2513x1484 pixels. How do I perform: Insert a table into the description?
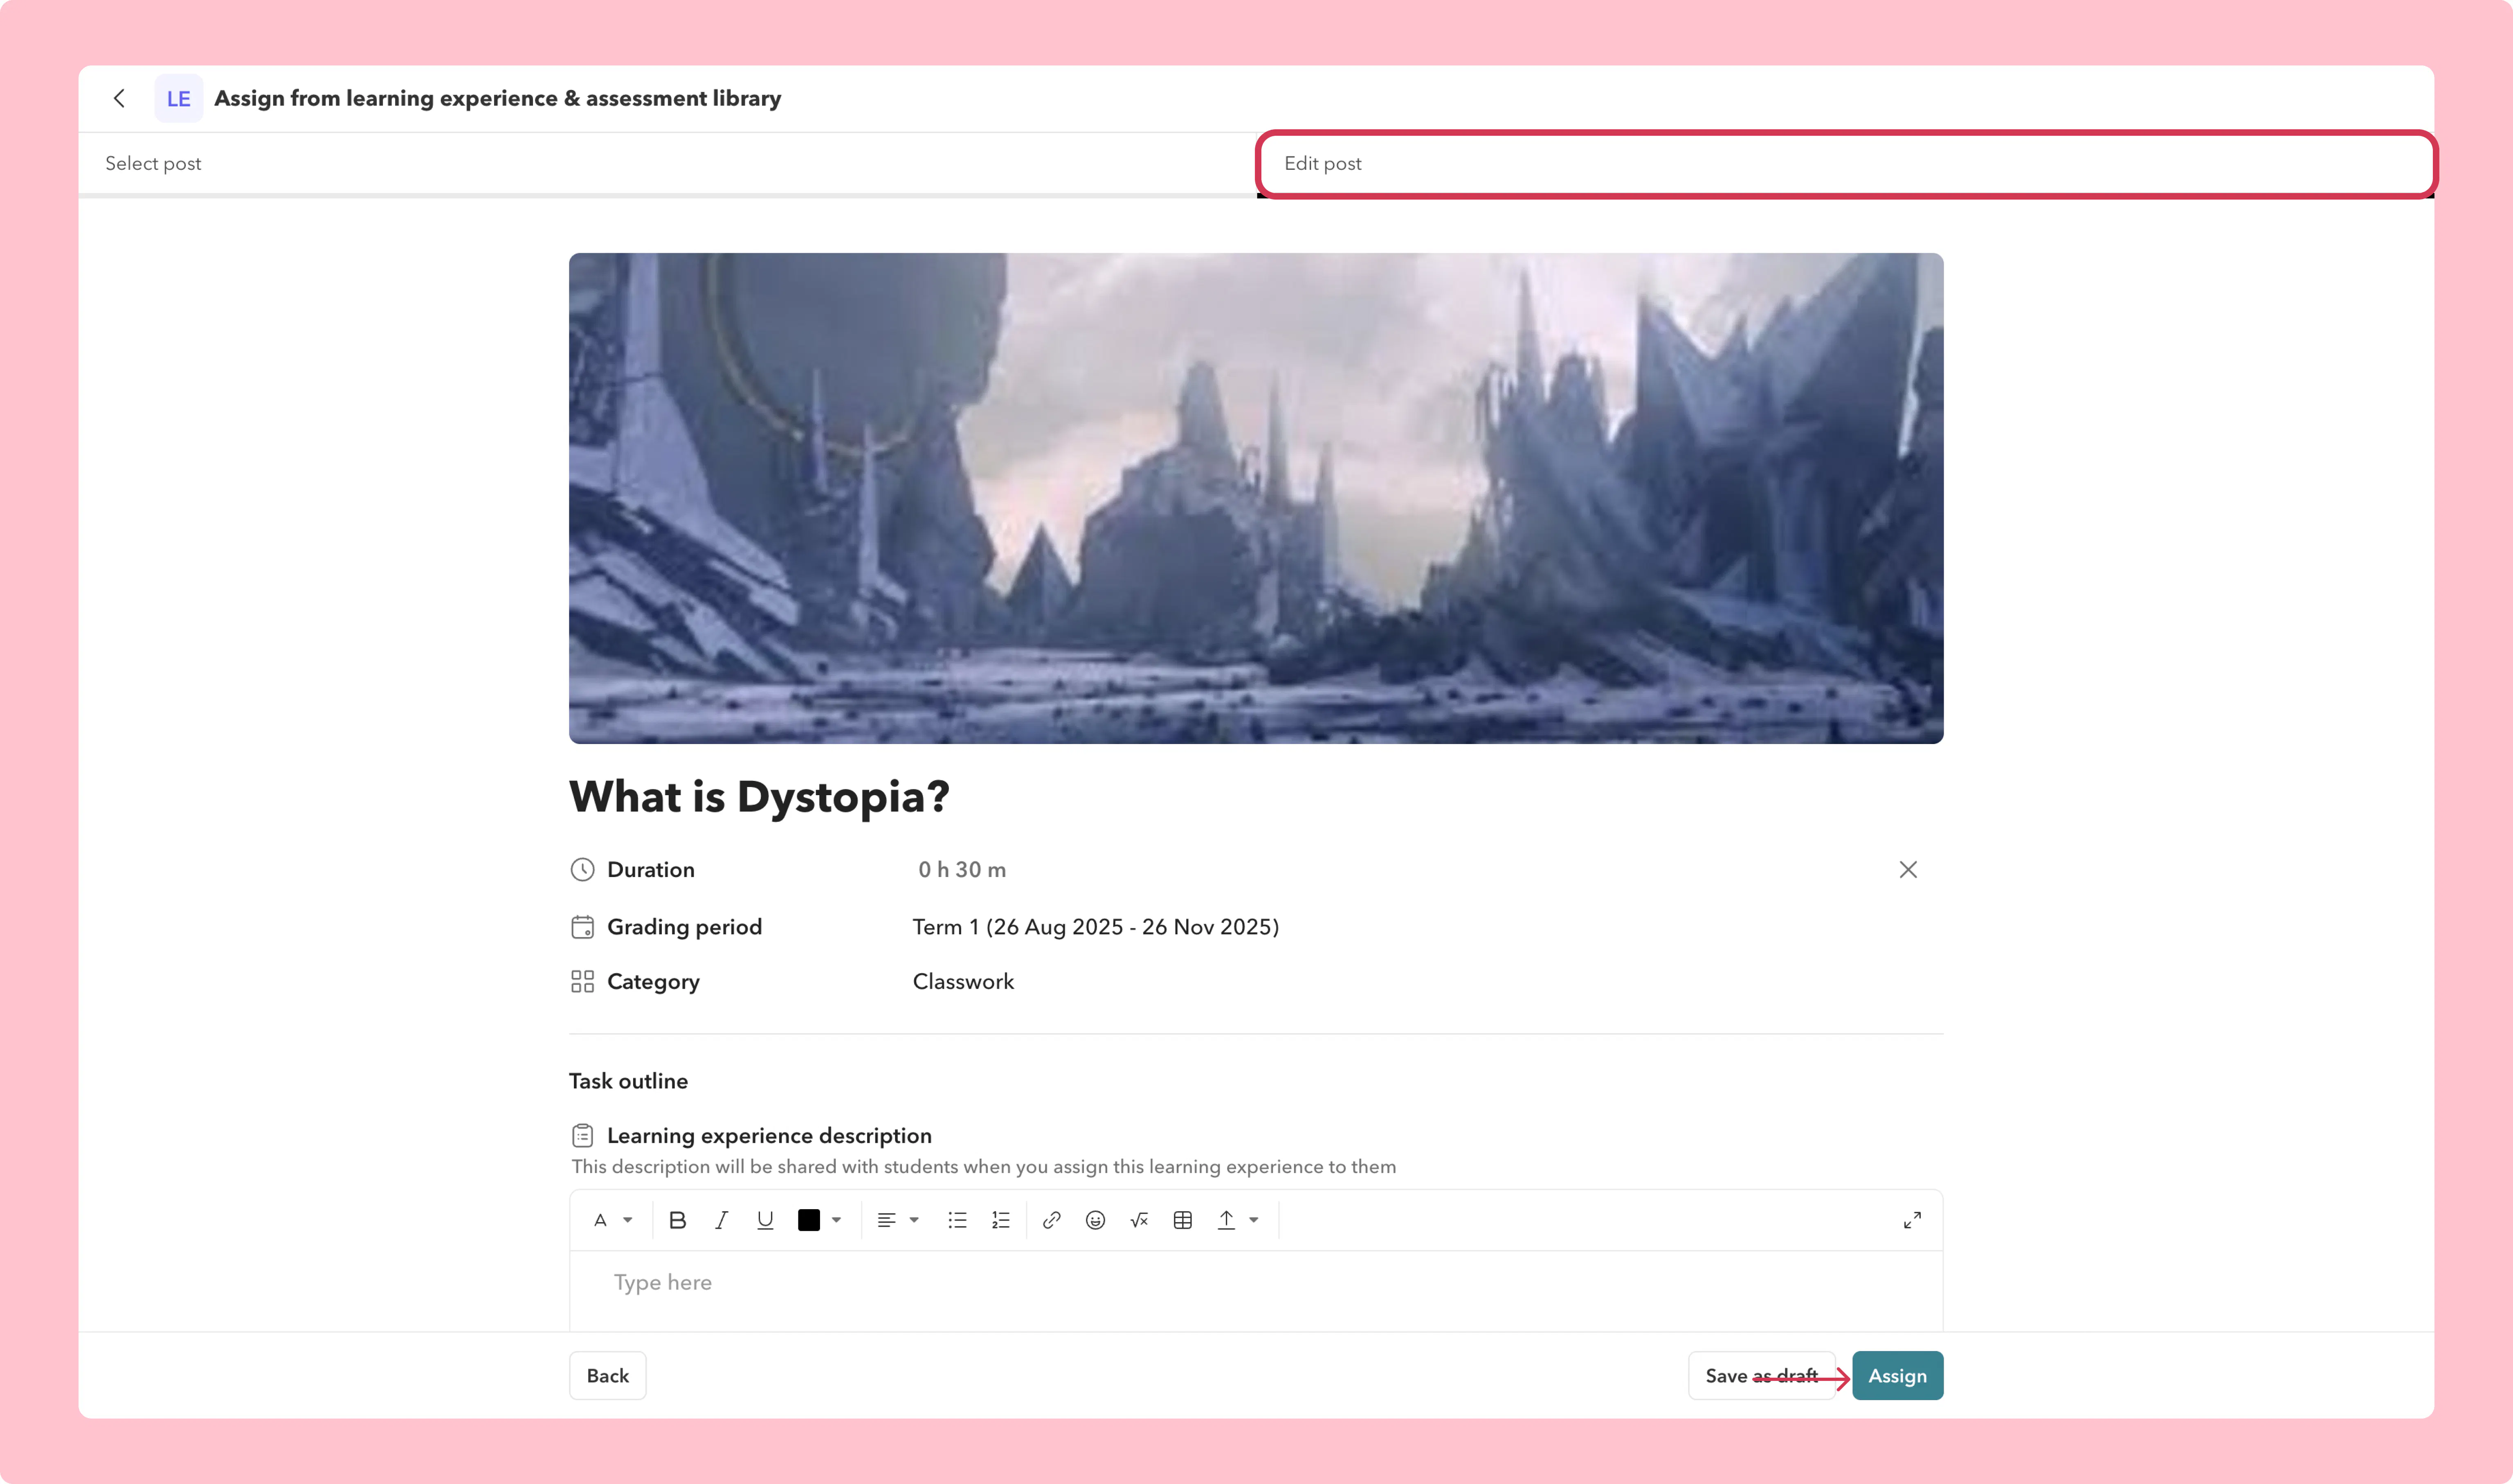coord(1183,1220)
